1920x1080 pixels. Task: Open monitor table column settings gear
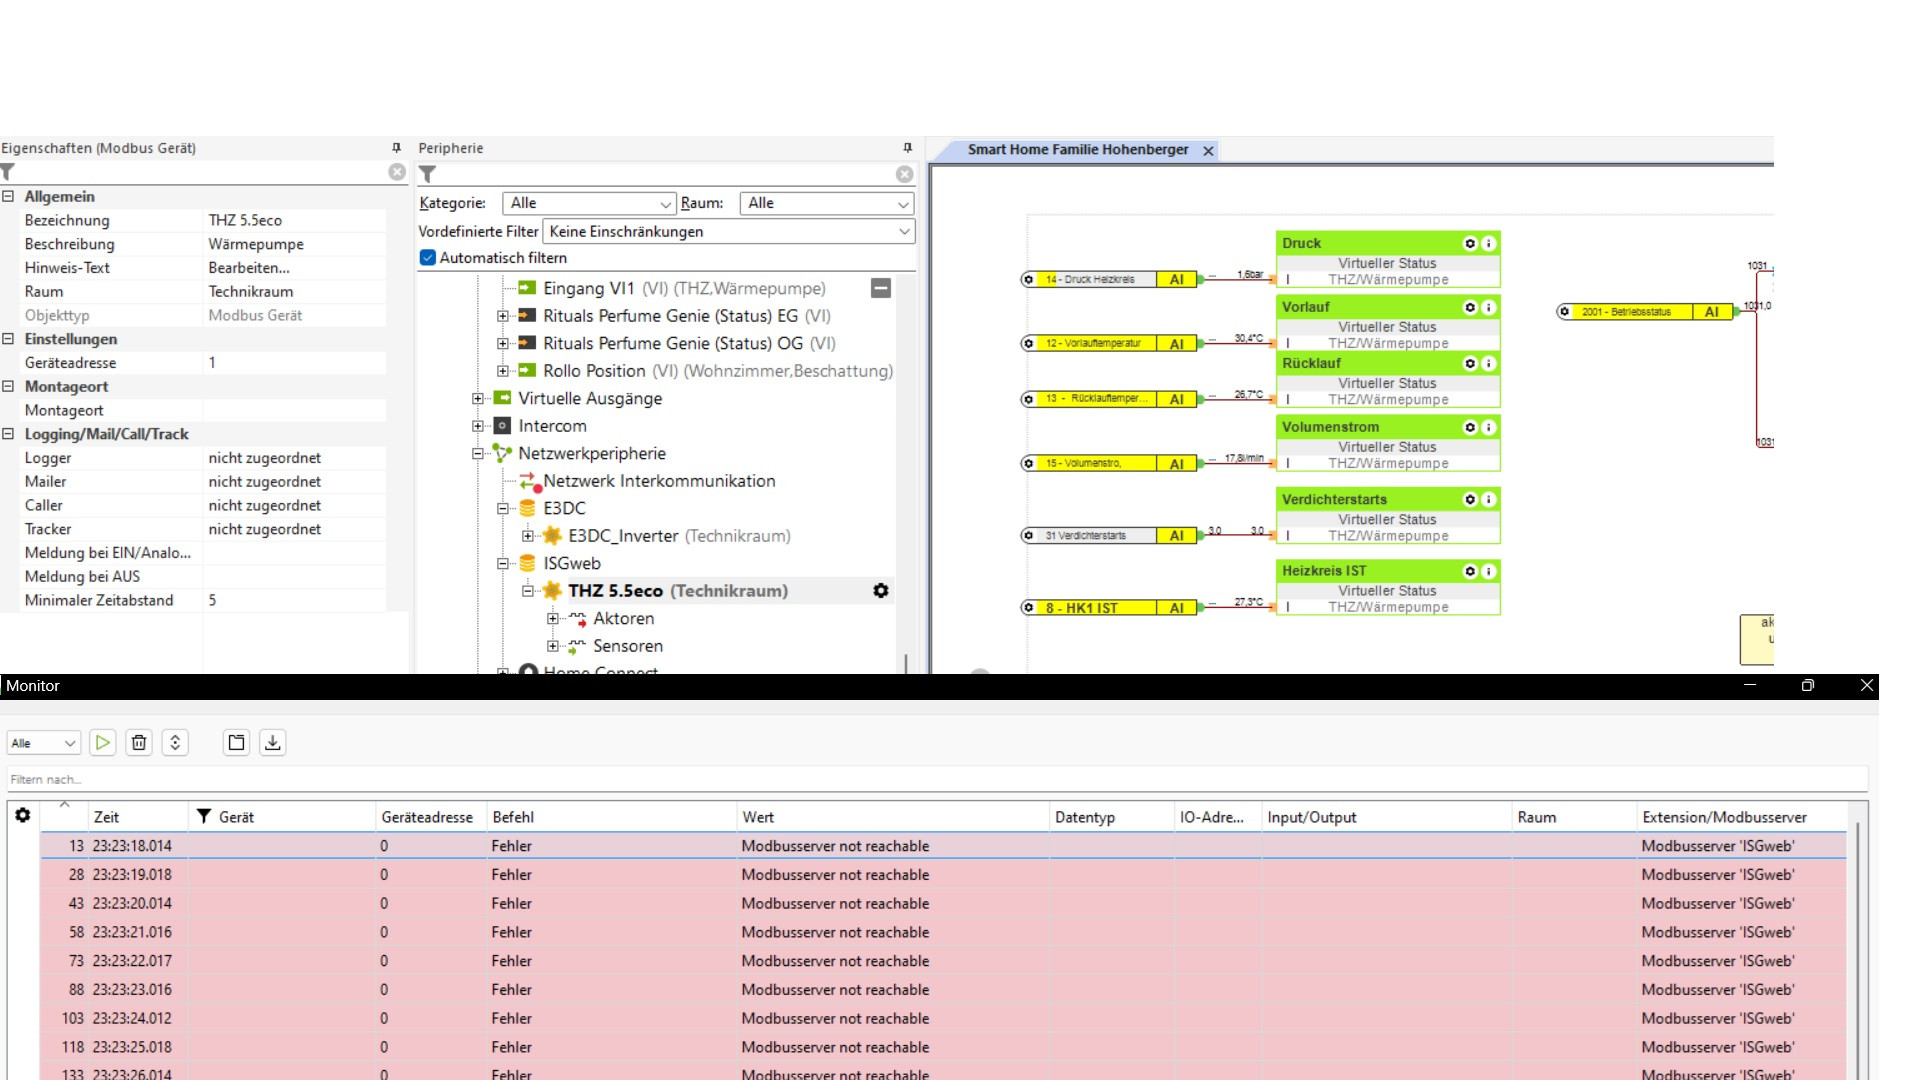click(22, 815)
